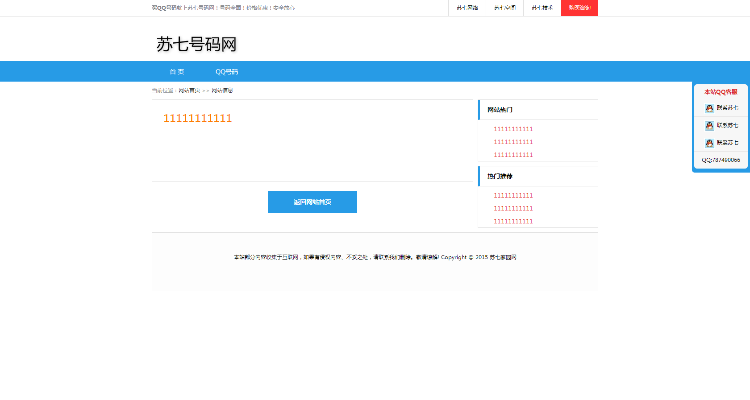Open first 1111111111 link under second sidebar heading
Screen dimensions: 750x400
coord(513,196)
